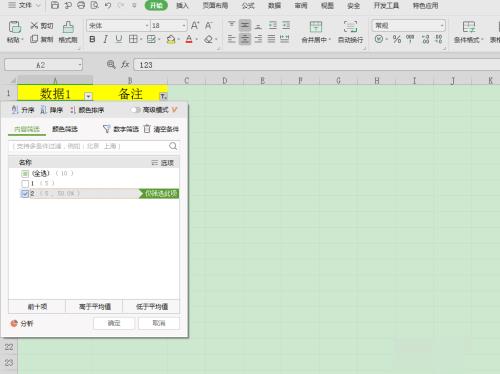Open the font size dropdown showing 18
Viewport: 500px width, 374px height.
pos(184,26)
